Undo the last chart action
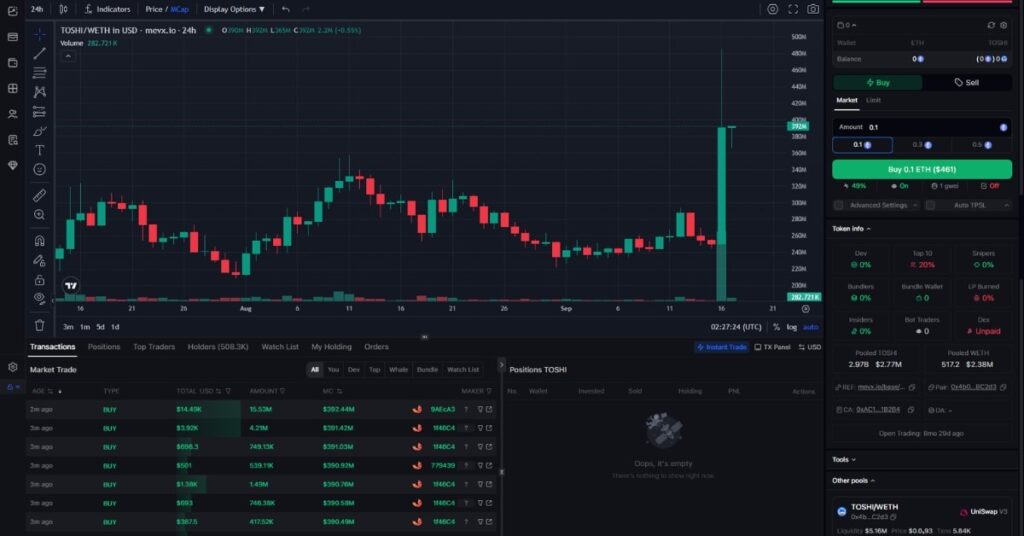1024x536 pixels. [x=285, y=9]
